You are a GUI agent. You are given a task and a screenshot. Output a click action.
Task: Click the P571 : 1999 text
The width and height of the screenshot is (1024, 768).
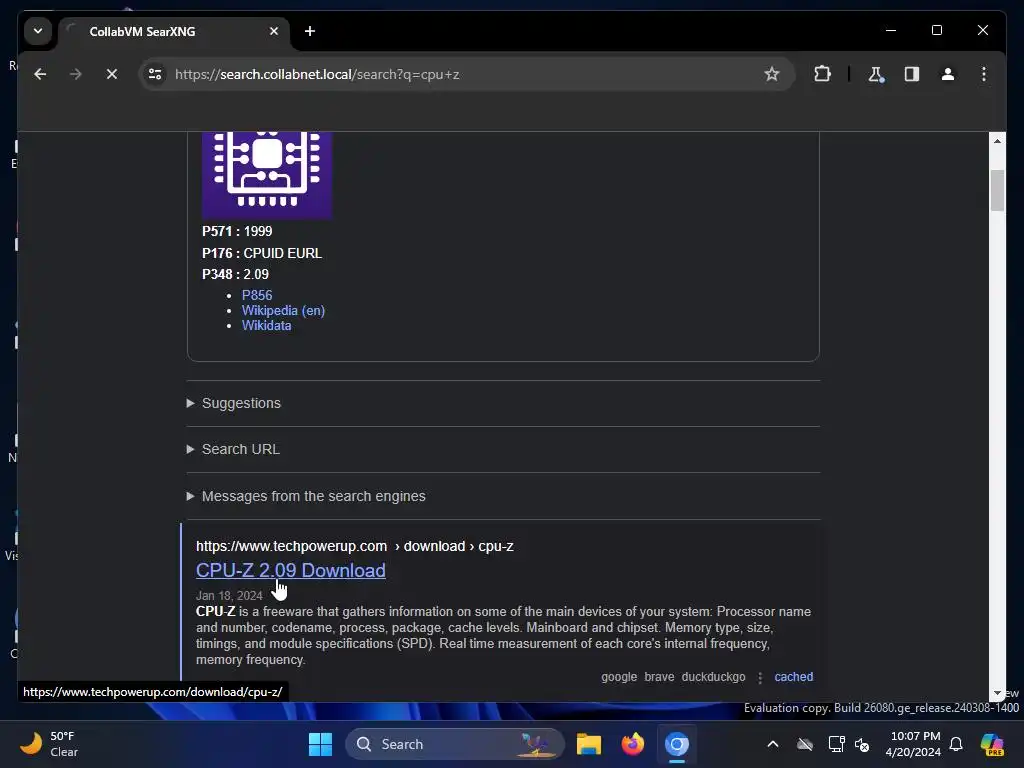(x=237, y=231)
